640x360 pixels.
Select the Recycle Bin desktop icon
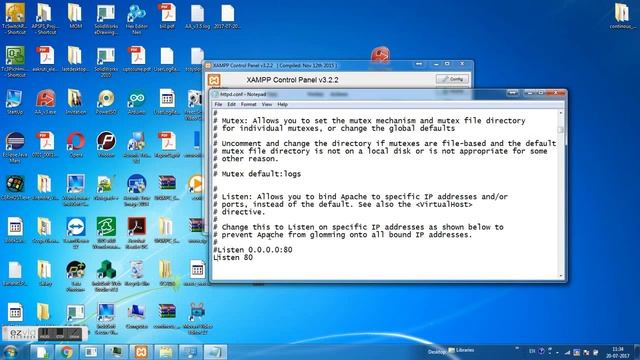click(x=136, y=273)
